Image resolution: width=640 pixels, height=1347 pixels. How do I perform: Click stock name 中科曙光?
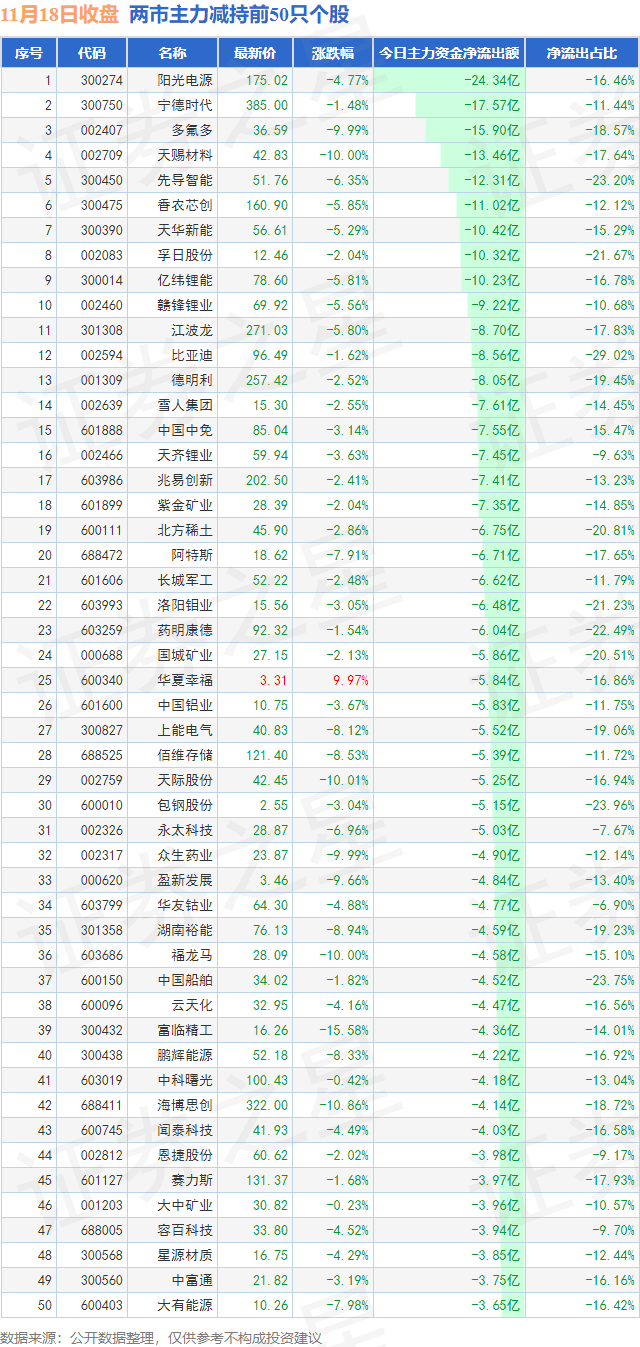[x=185, y=1080]
